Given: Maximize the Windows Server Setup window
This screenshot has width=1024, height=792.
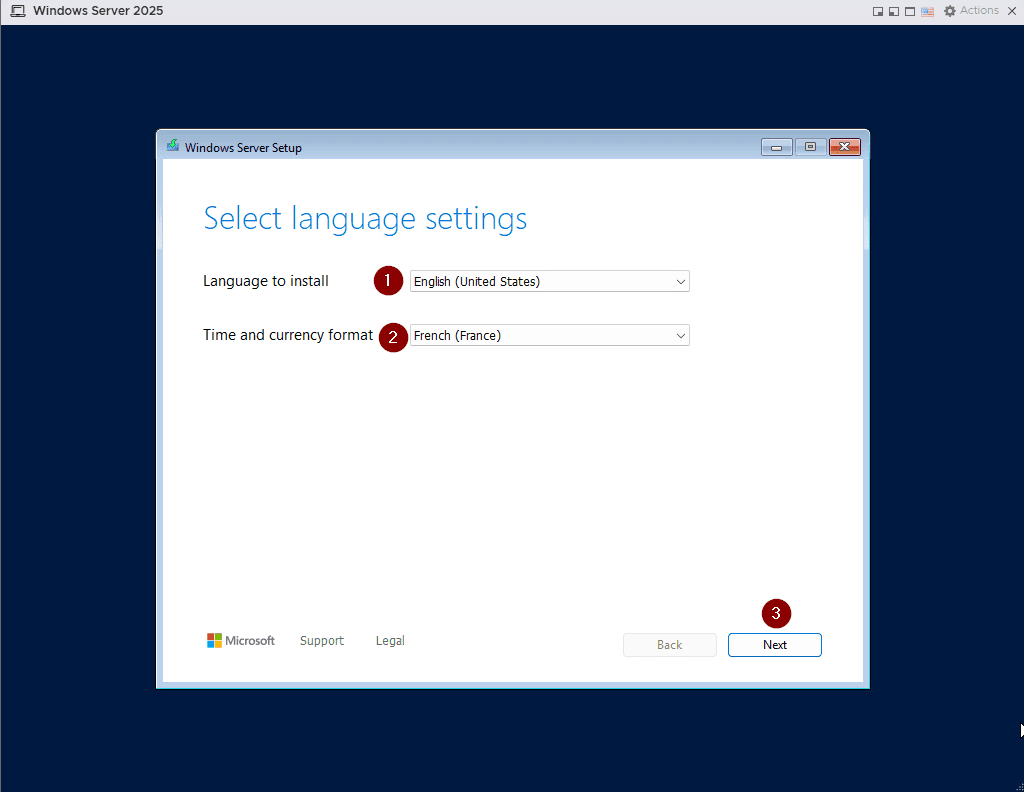Looking at the screenshot, I should click(x=810, y=147).
